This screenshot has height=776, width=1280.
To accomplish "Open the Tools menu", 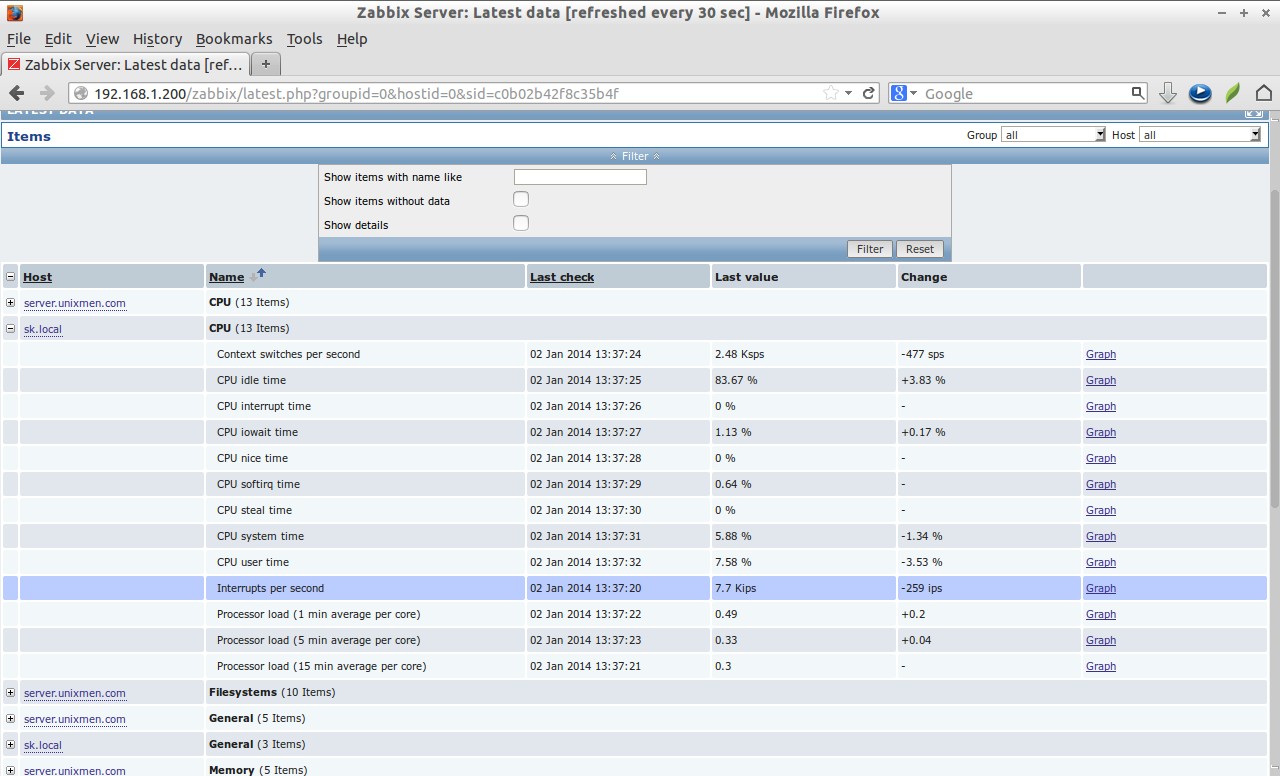I will click(x=304, y=39).
